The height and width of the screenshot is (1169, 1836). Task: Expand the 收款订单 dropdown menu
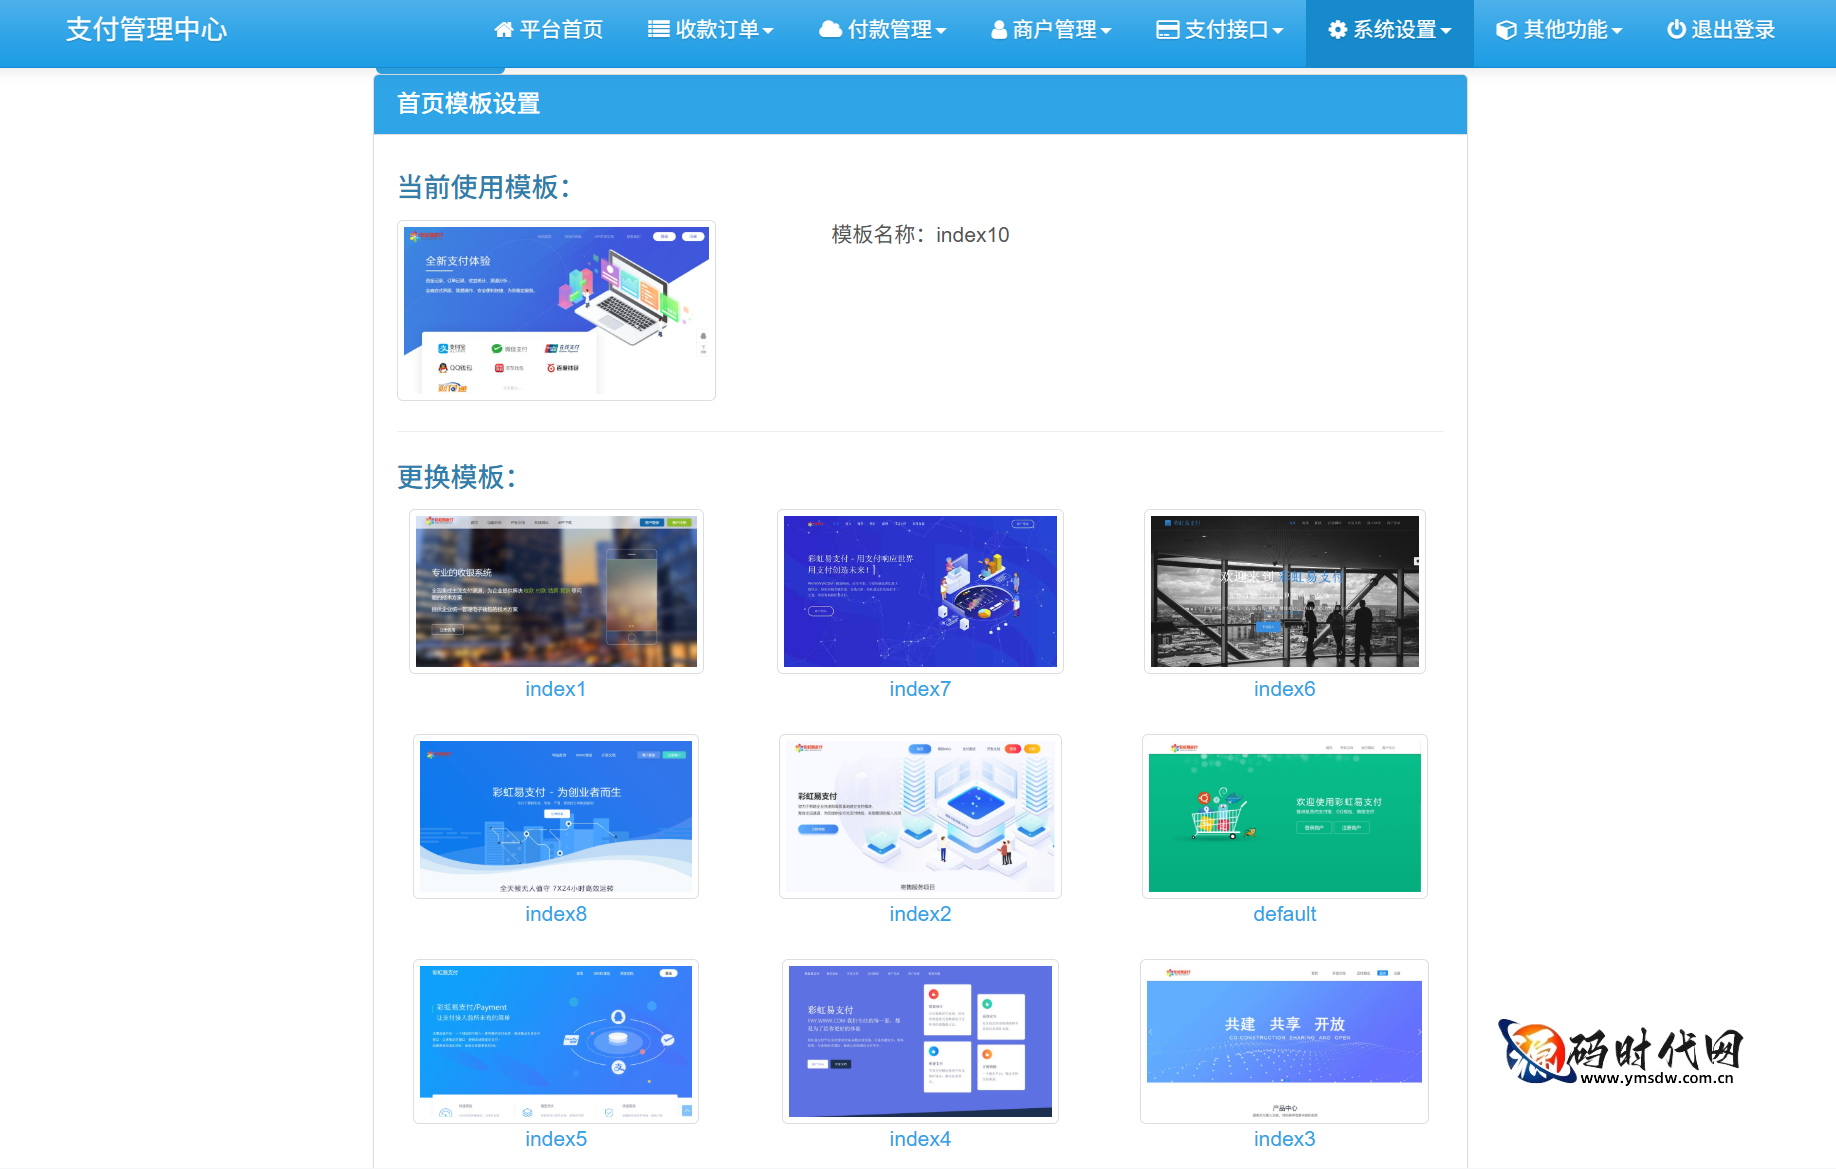711,30
